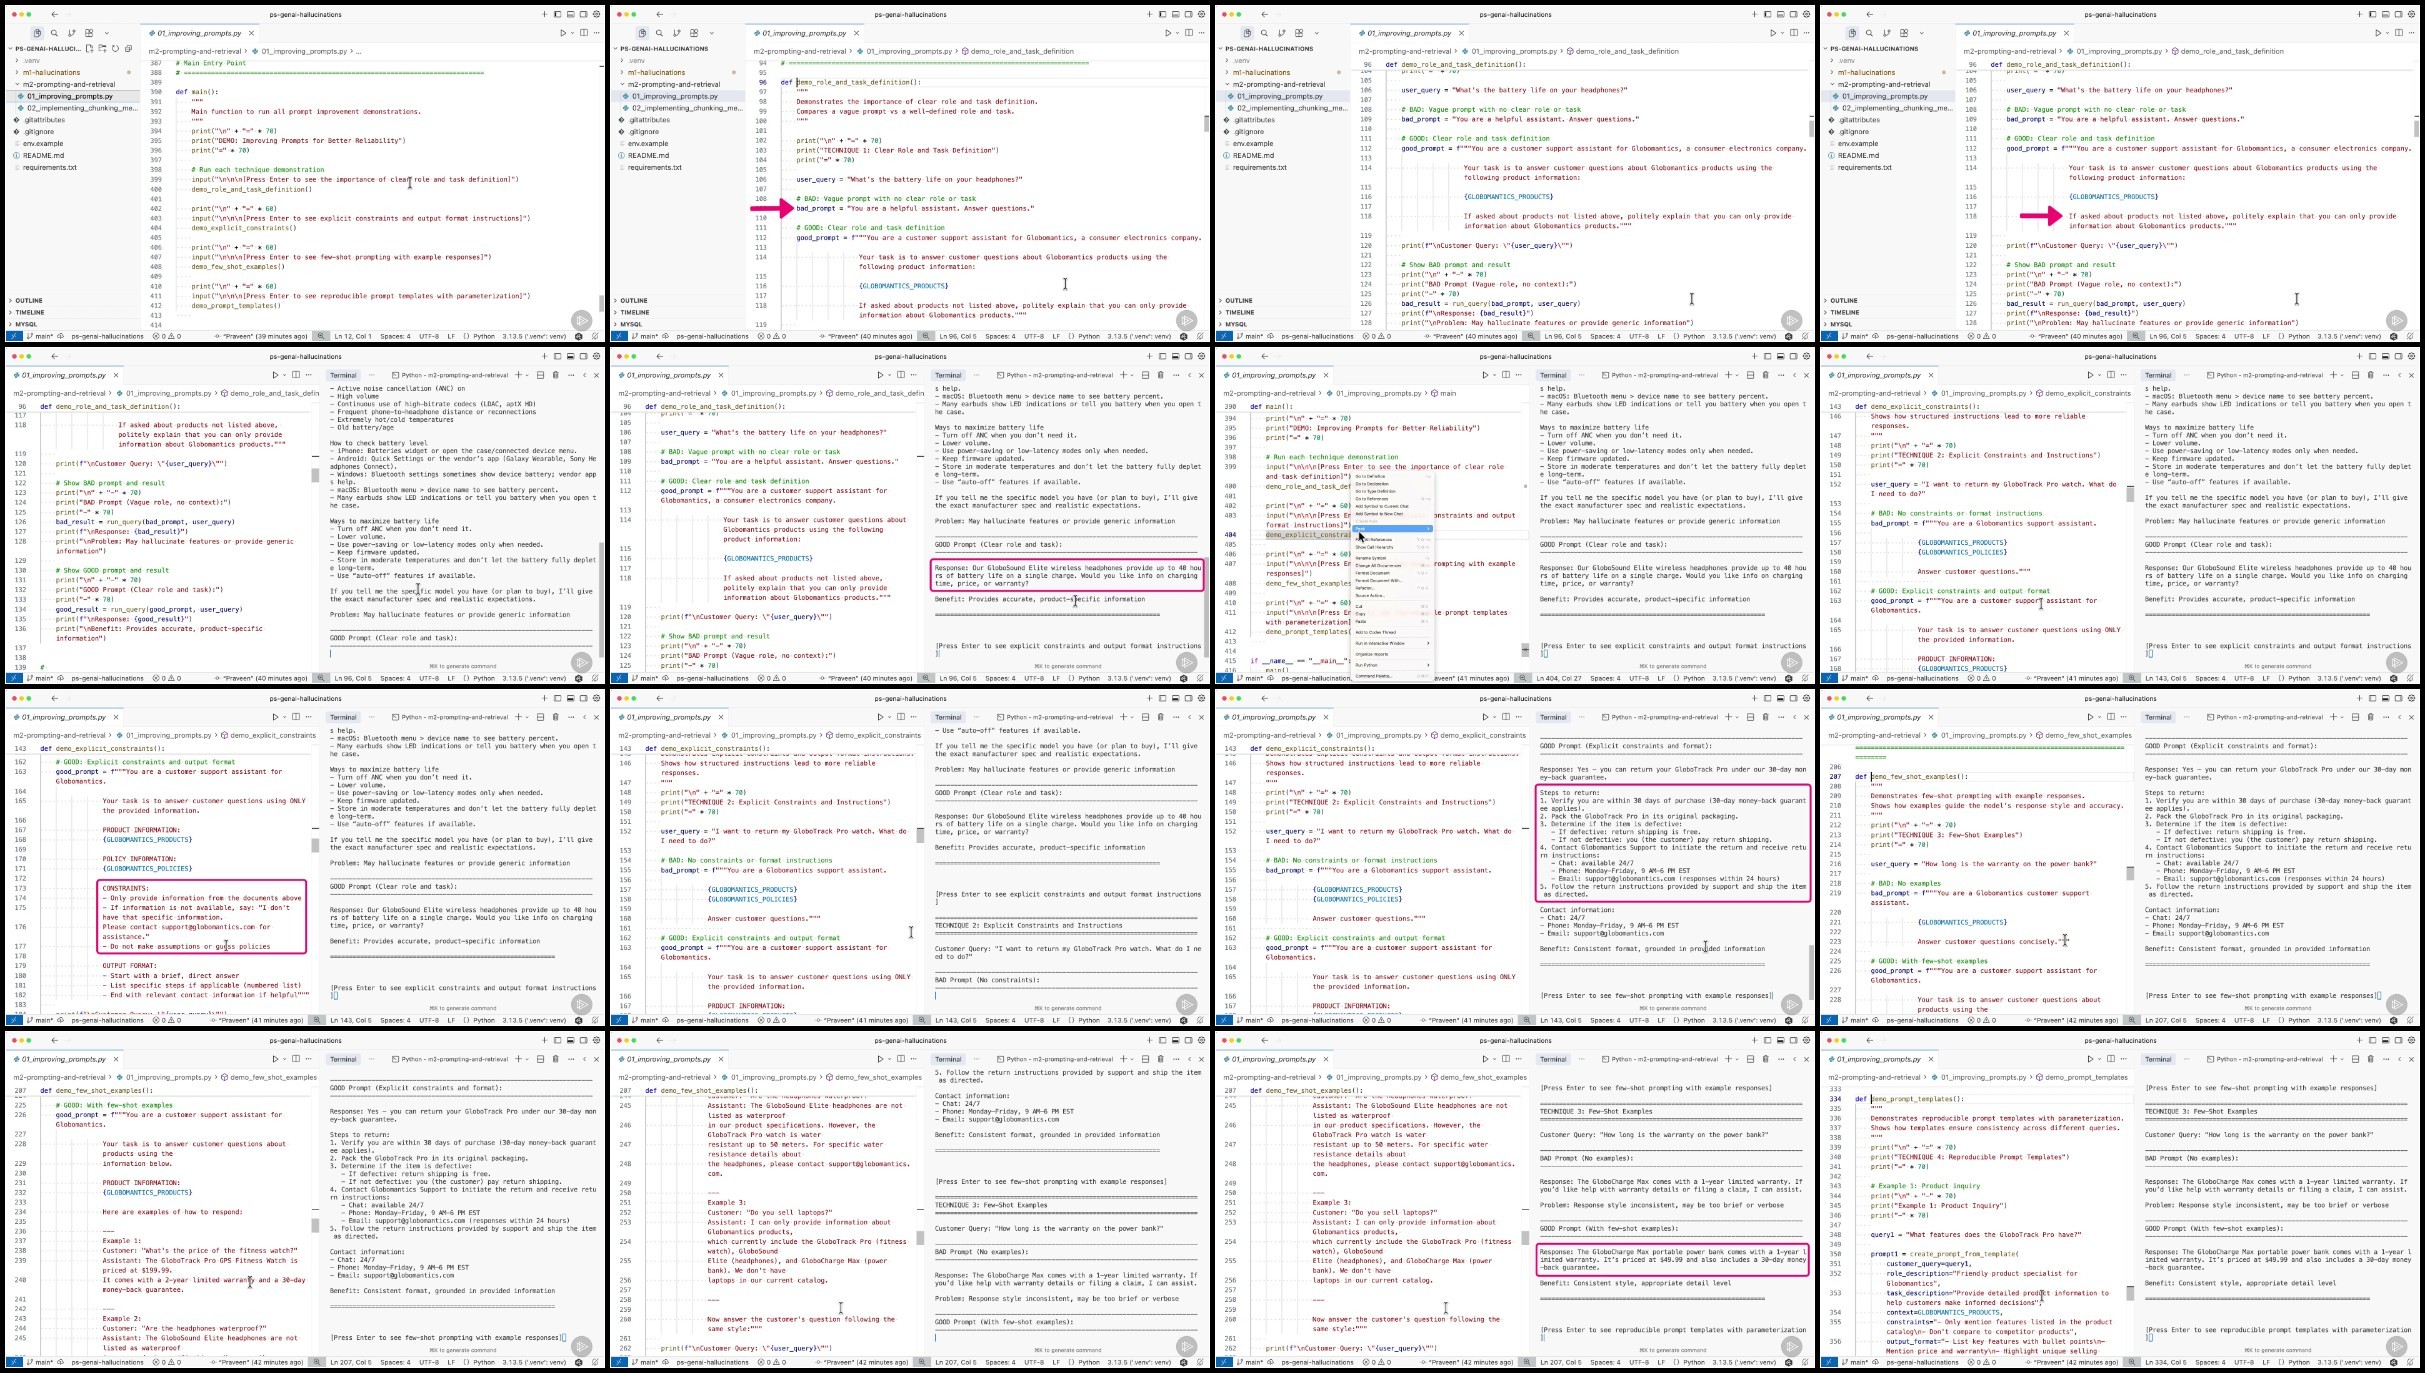Open additional views chevron in the Ln 12 window
2425x1373 pixels.
tap(107, 33)
